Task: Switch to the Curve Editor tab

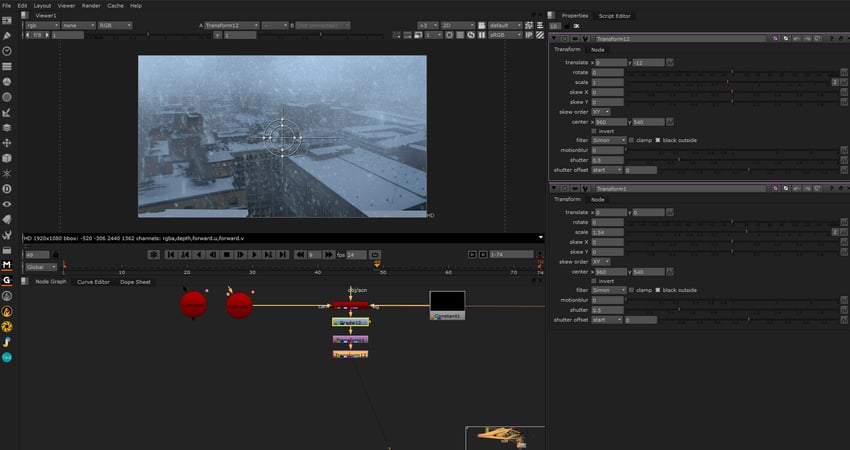Action: (x=93, y=282)
